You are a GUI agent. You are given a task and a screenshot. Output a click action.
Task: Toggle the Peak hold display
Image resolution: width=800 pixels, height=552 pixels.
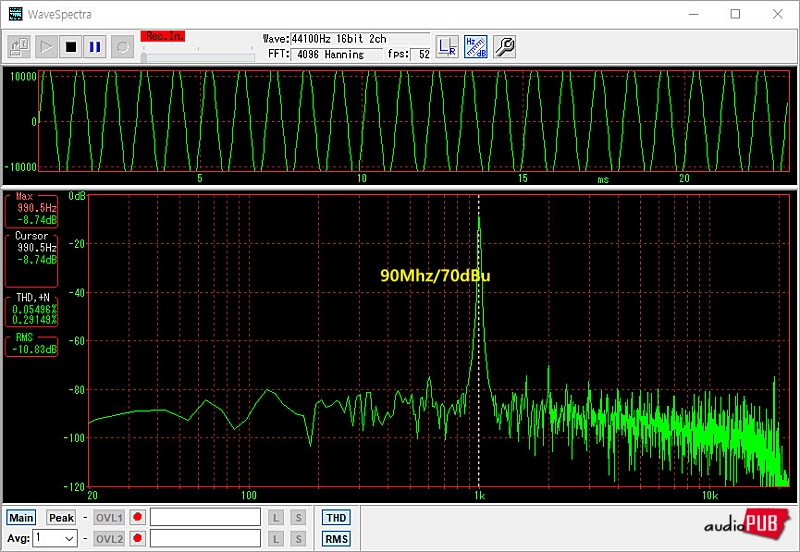click(x=61, y=518)
